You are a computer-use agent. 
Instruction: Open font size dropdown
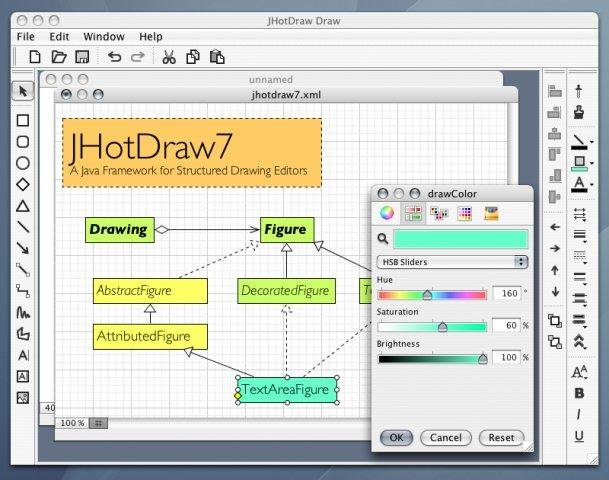pyautogui.click(x=579, y=372)
